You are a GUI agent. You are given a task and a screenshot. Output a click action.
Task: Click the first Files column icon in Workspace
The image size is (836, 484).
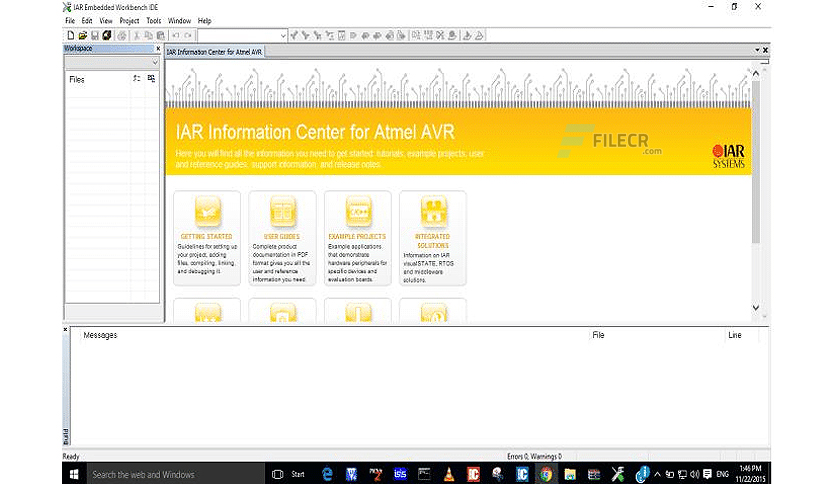(136, 78)
